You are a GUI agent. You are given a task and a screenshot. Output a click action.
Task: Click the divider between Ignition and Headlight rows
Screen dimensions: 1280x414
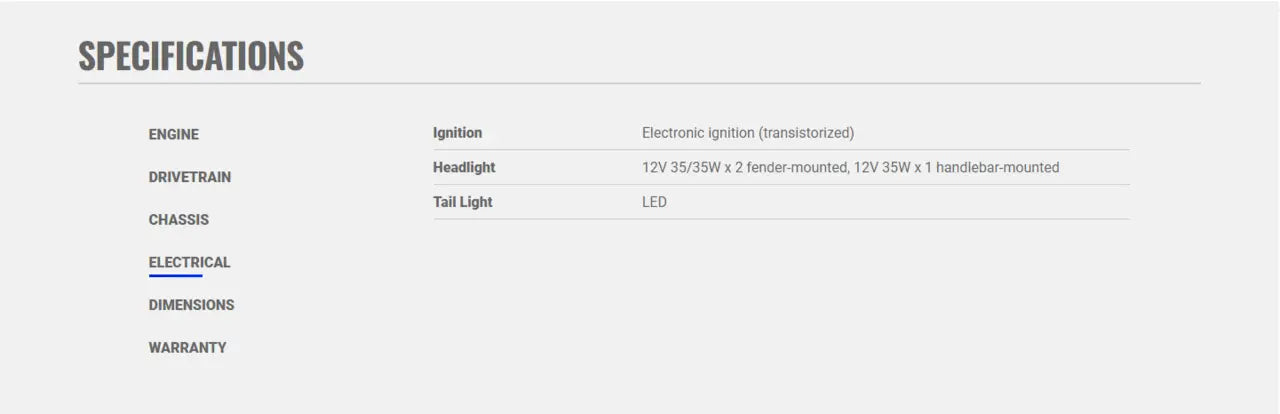(x=781, y=150)
